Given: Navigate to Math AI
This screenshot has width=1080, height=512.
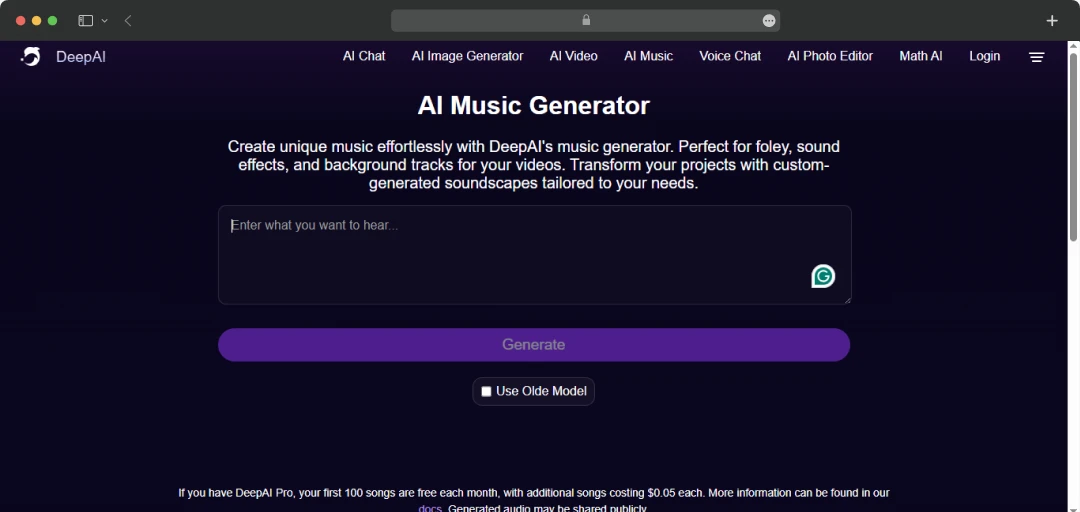Looking at the screenshot, I should 921,57.
